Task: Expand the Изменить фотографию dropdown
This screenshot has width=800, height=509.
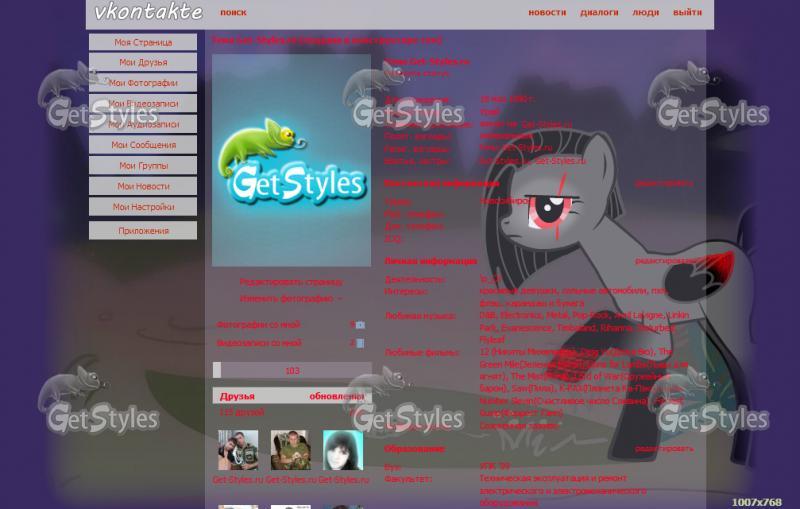Action: (x=290, y=299)
